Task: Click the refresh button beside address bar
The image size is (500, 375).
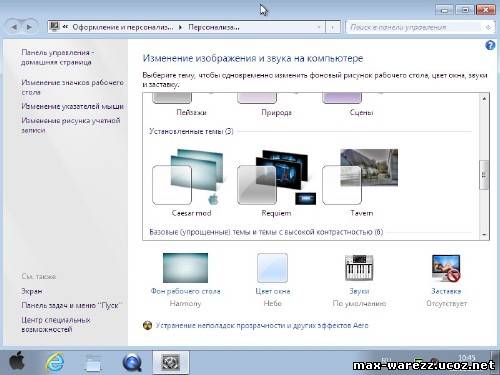Action: (333, 27)
